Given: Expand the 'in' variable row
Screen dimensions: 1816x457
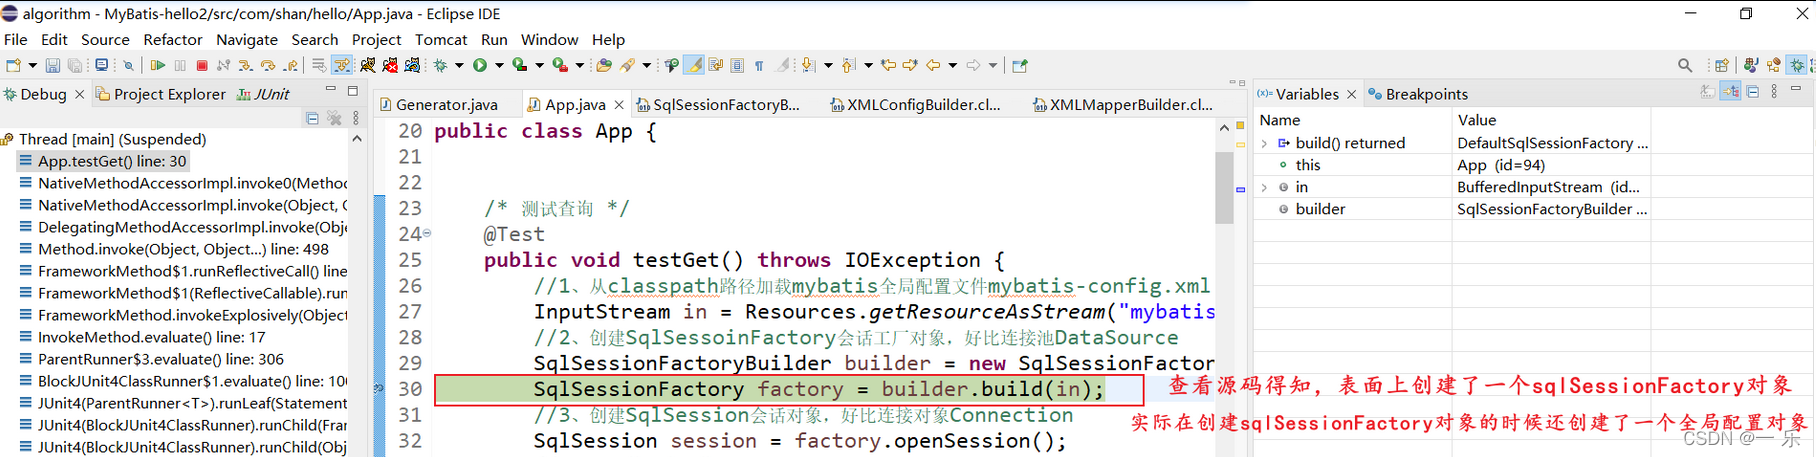Looking at the screenshot, I should [1264, 187].
